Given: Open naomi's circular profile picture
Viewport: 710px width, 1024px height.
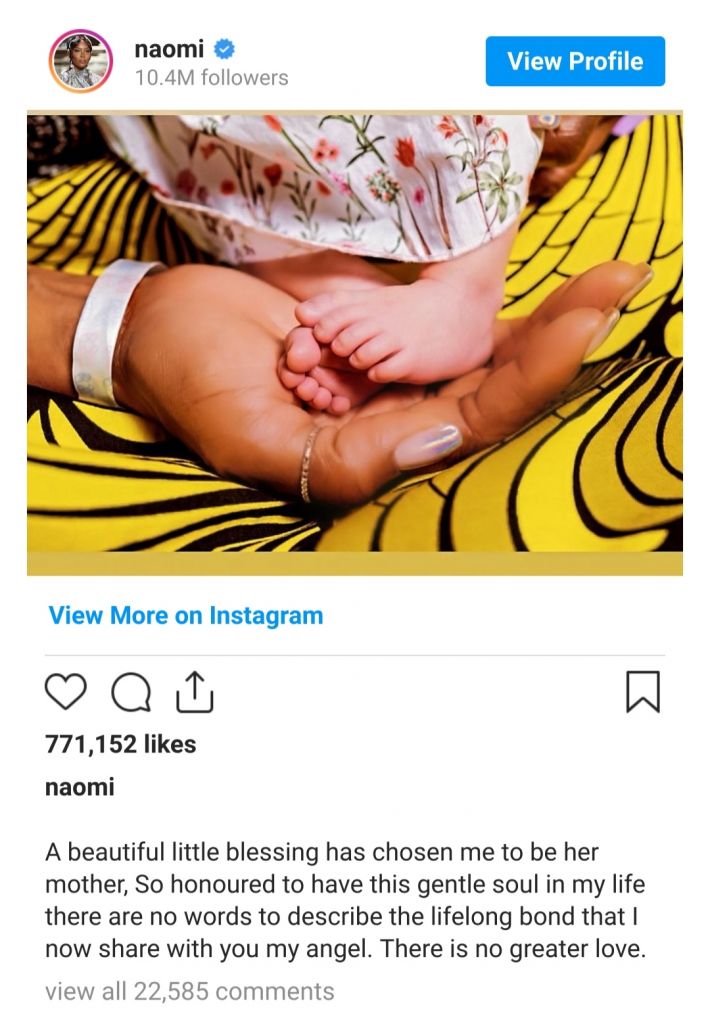Looking at the screenshot, I should click(x=81, y=61).
